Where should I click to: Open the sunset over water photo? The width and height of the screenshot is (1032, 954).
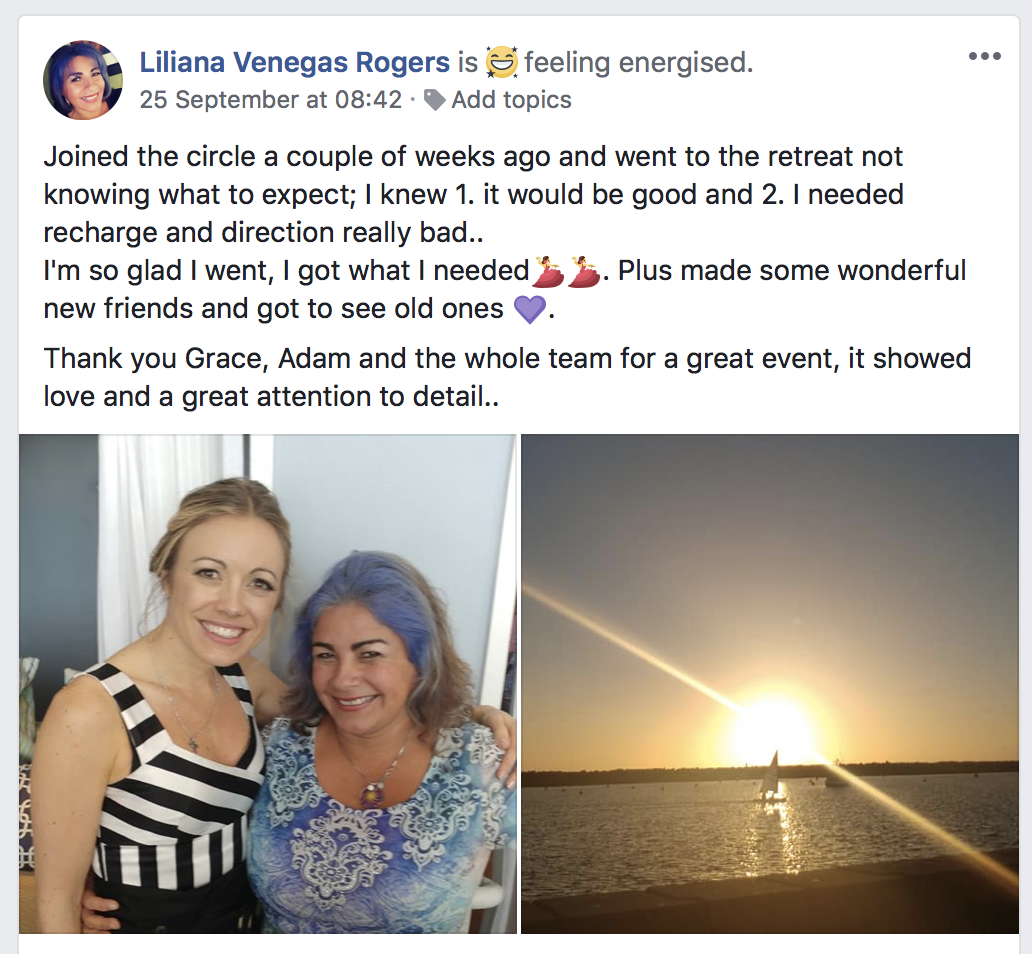click(770, 683)
